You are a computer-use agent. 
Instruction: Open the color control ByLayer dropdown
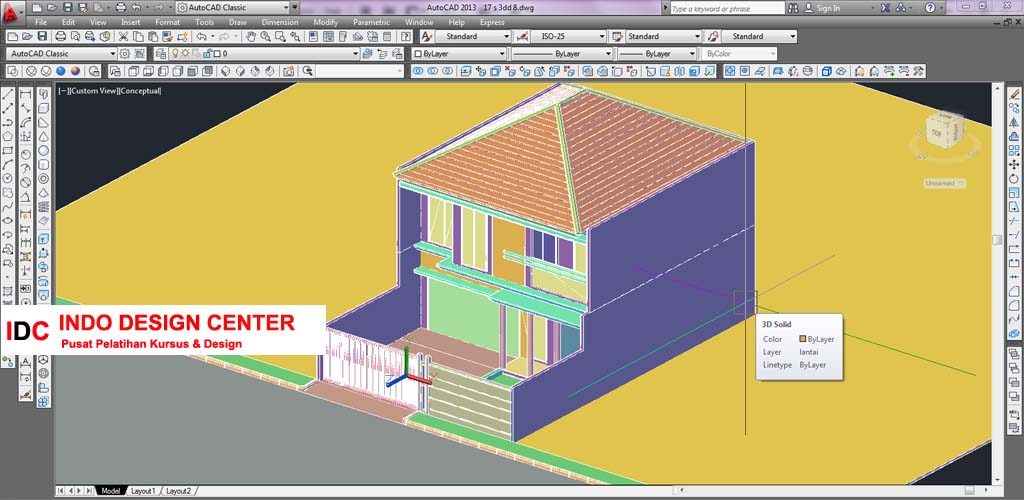[460, 54]
